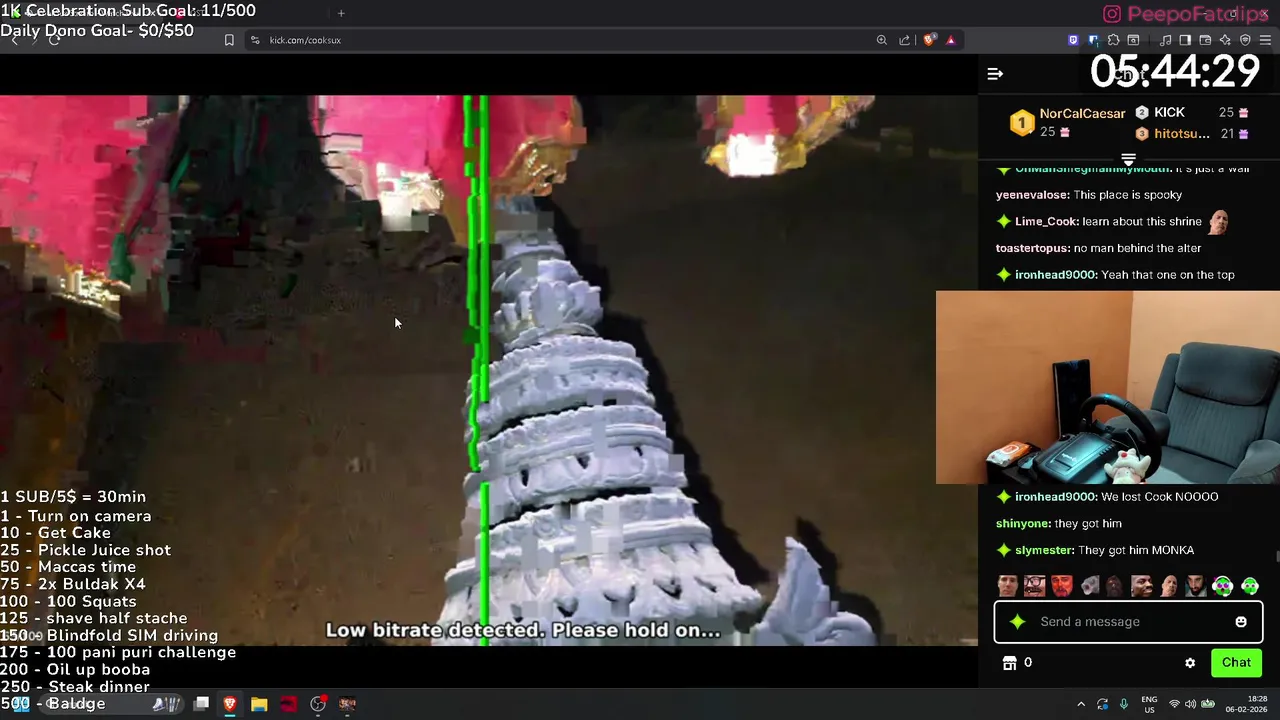1280x720 pixels.
Task: Insert the green headphones alien emote on far right
Action: [1250, 586]
